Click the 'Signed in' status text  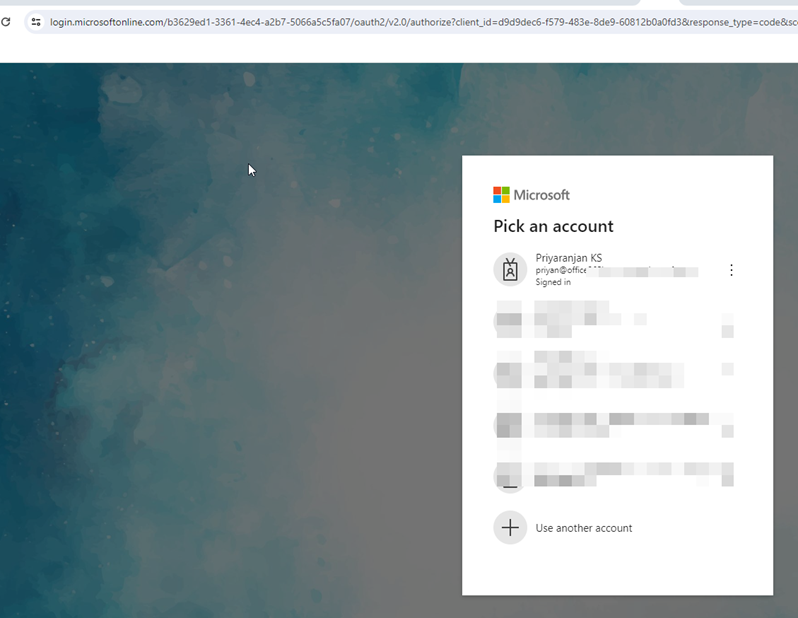tap(553, 282)
